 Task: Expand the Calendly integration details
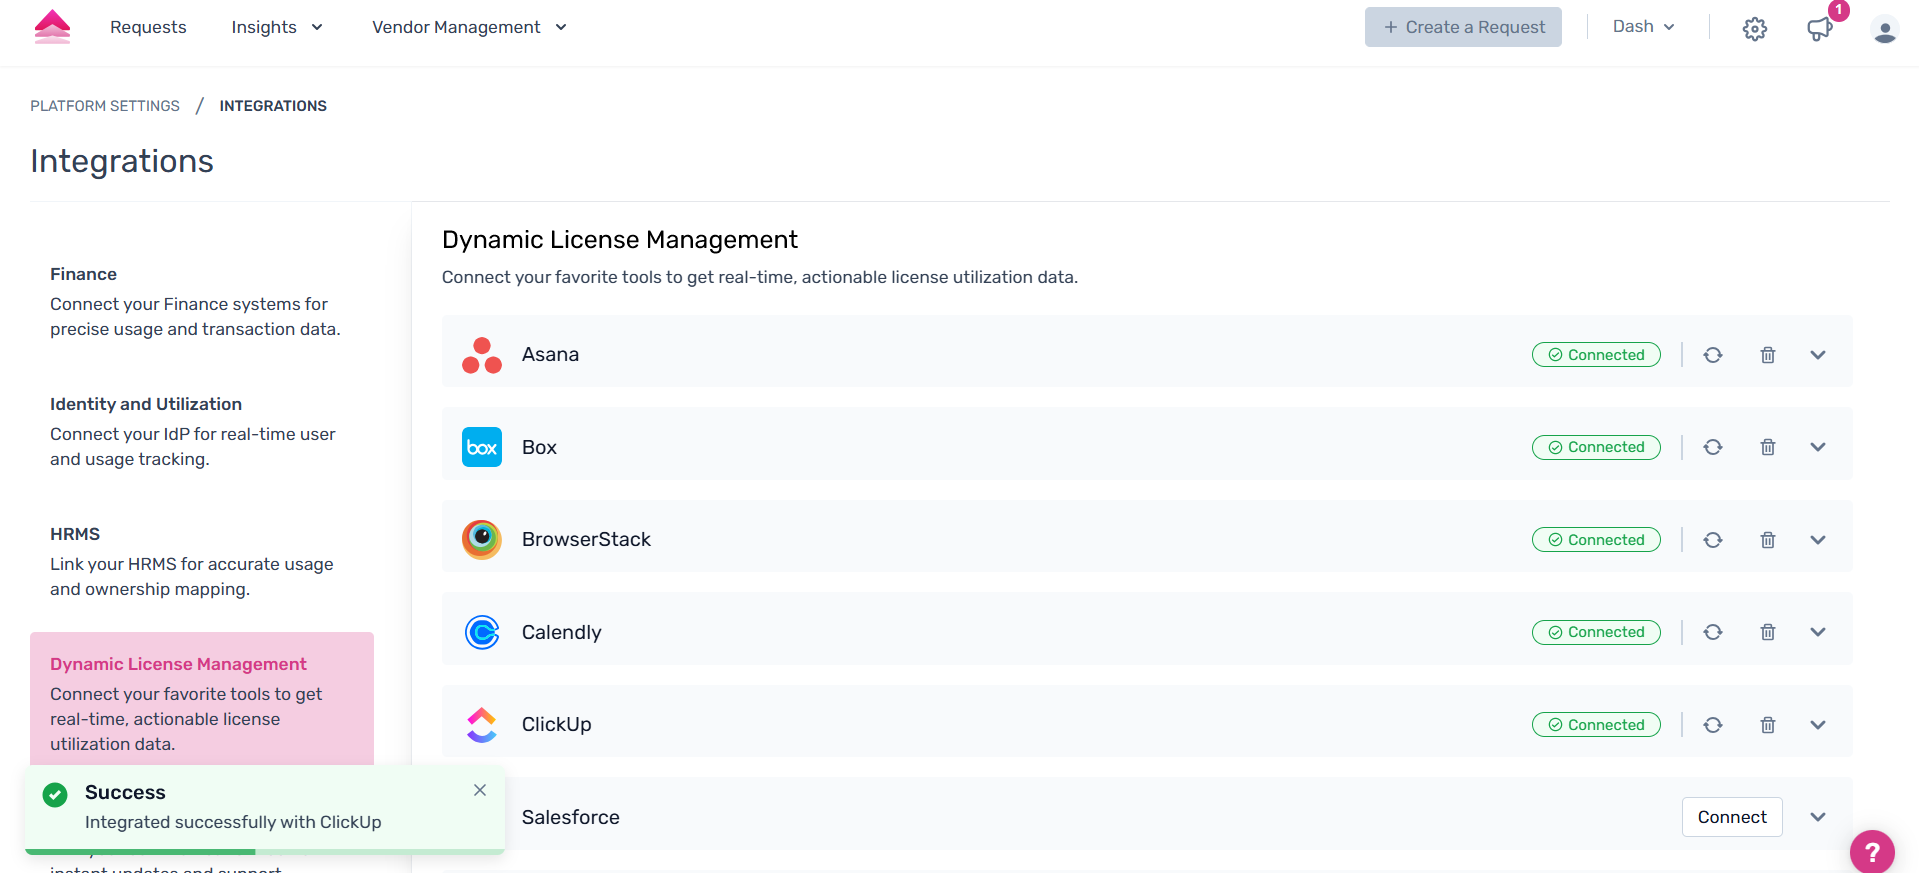pos(1818,632)
